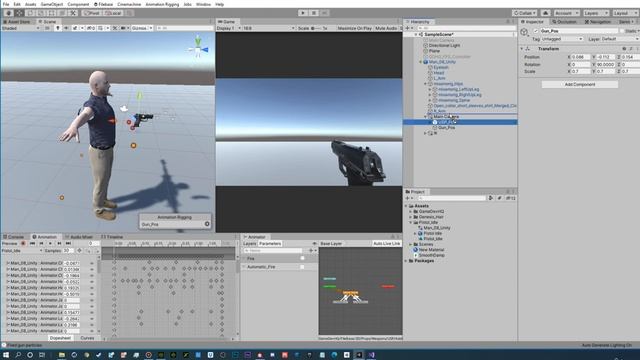Viewport: 640px width, 360px height.
Task: Click the Auto Live Link button
Action: [387, 244]
